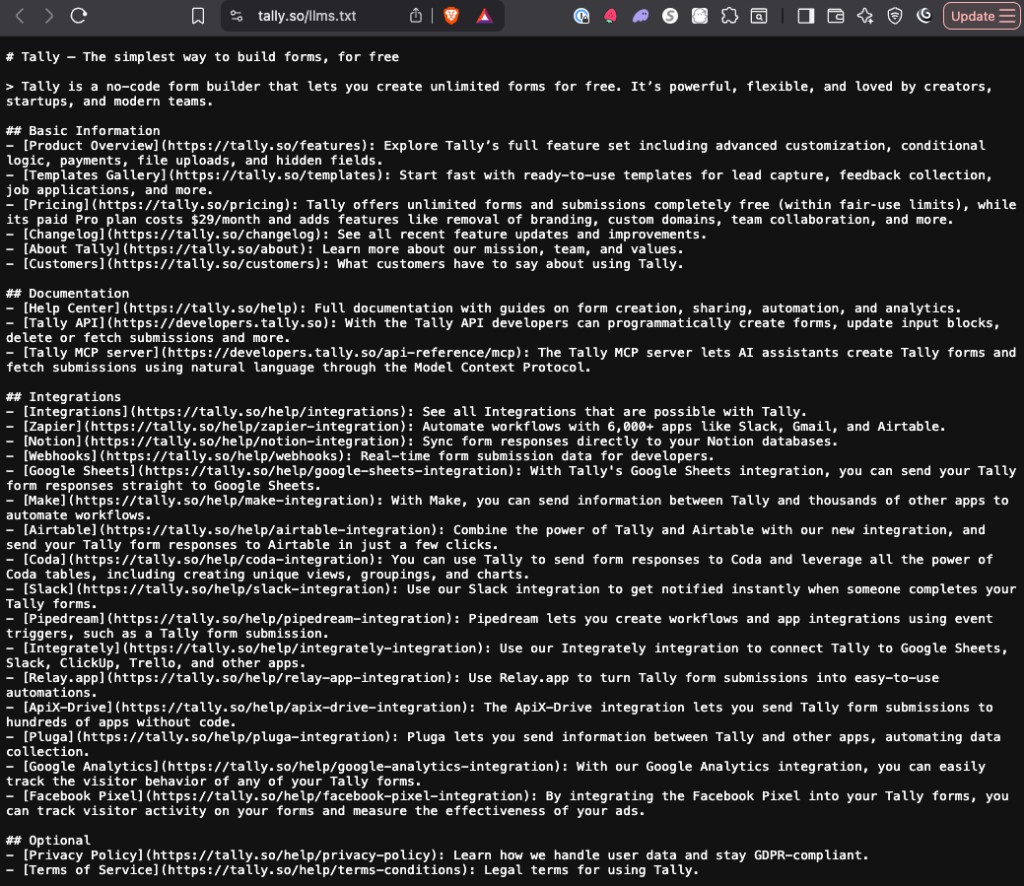Click the '[Changelog]' label
Screen dimensions: 1024x886
(x=63, y=234)
